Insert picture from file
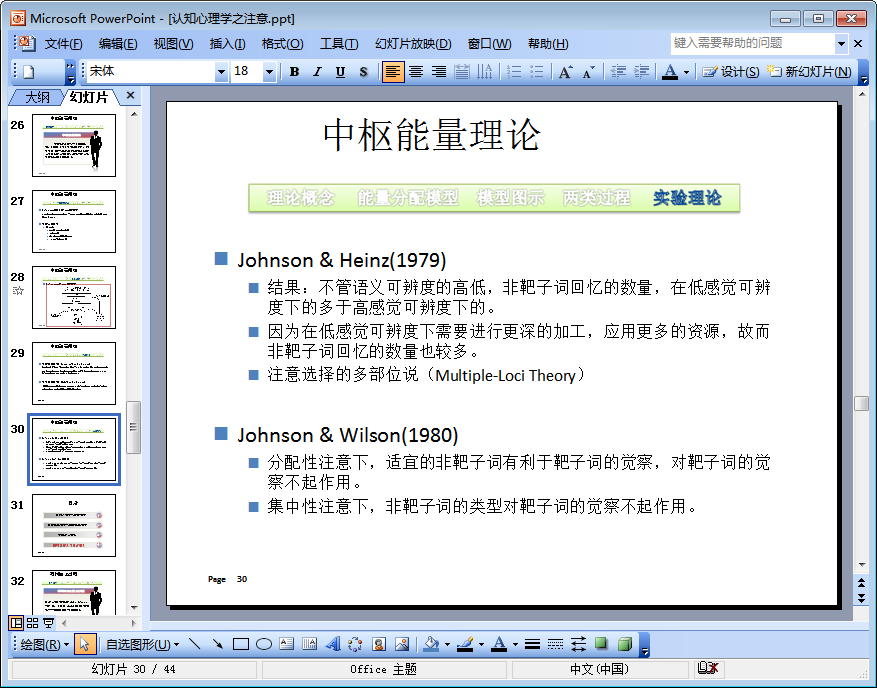The height and width of the screenshot is (688, 877). point(402,644)
